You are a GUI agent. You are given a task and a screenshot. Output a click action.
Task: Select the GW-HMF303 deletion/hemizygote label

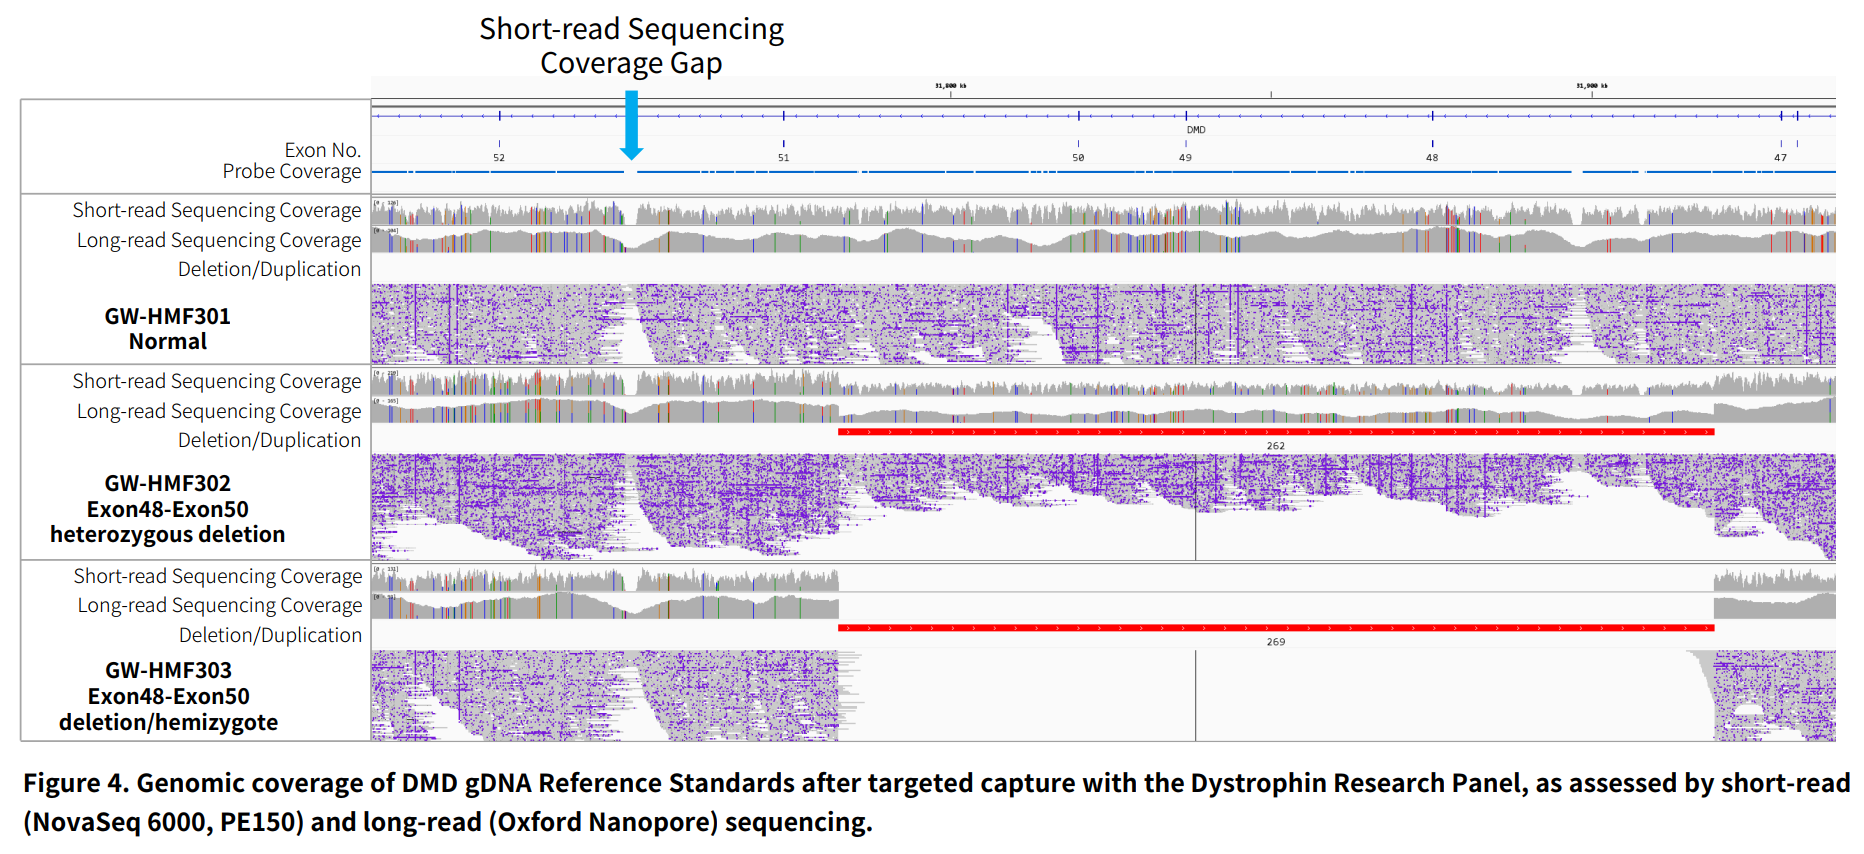pyautogui.click(x=168, y=696)
